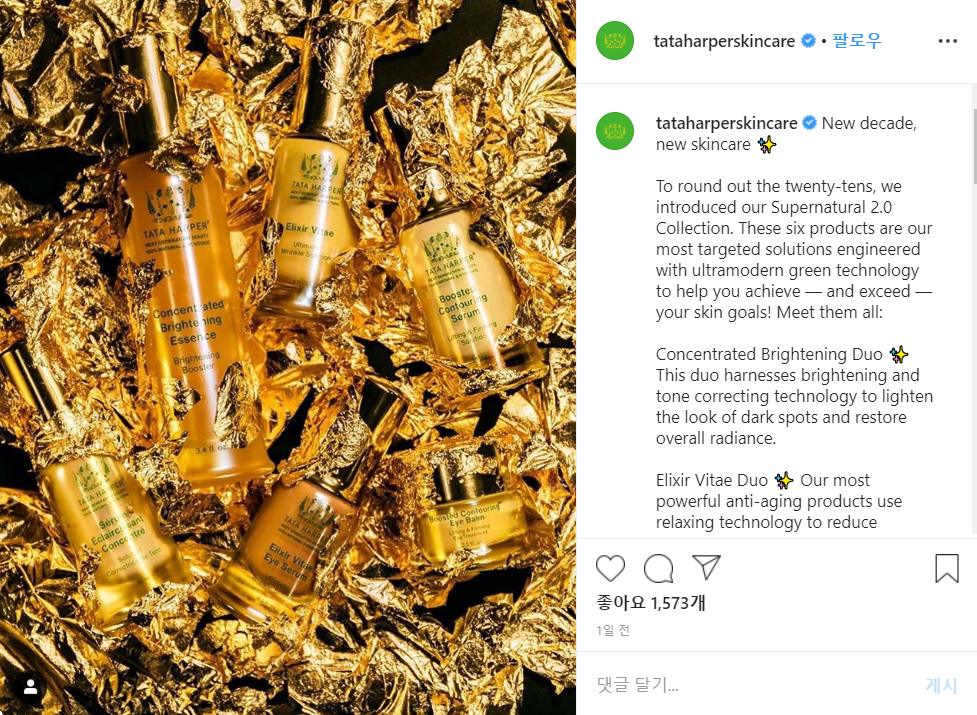Click verified badge in post header
The image size is (977, 715).
808,41
